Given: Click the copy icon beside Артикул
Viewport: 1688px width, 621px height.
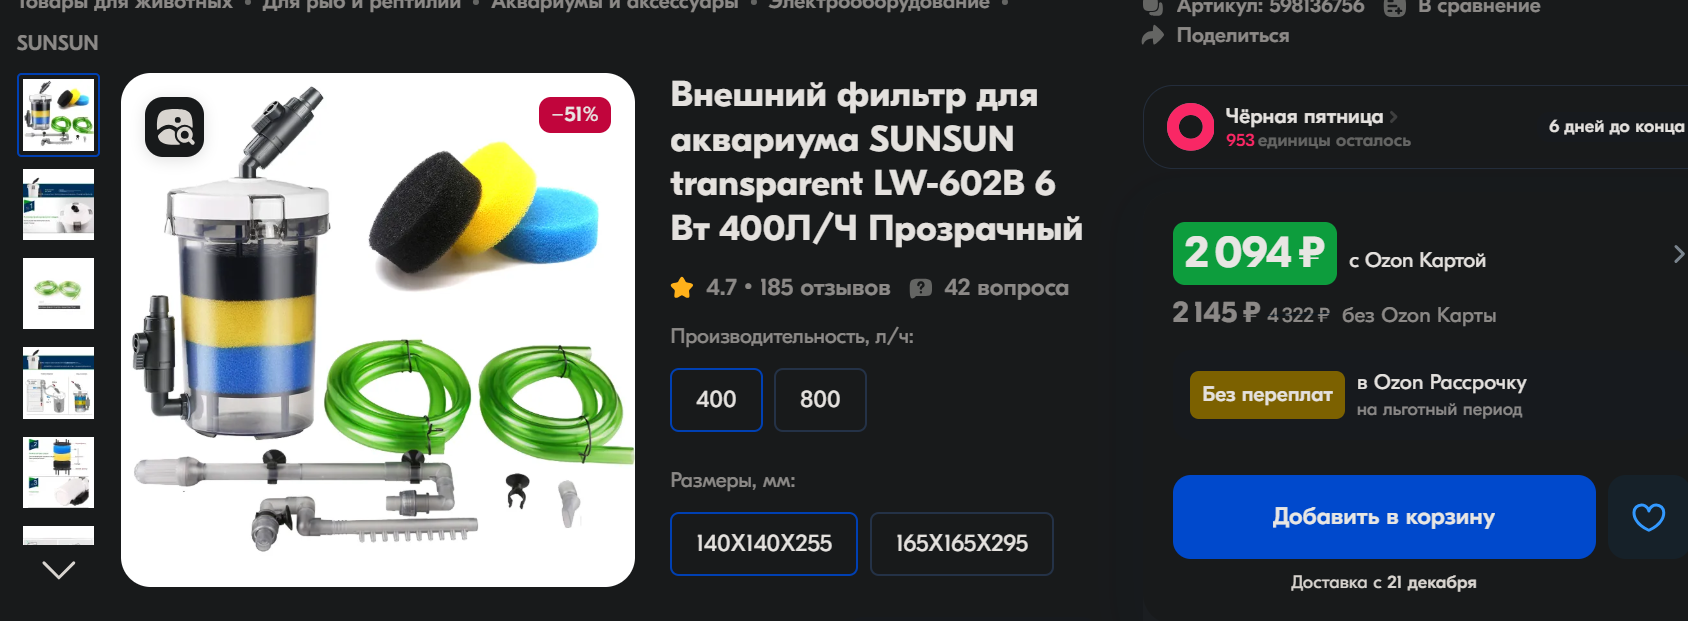Looking at the screenshot, I should 1153,7.
